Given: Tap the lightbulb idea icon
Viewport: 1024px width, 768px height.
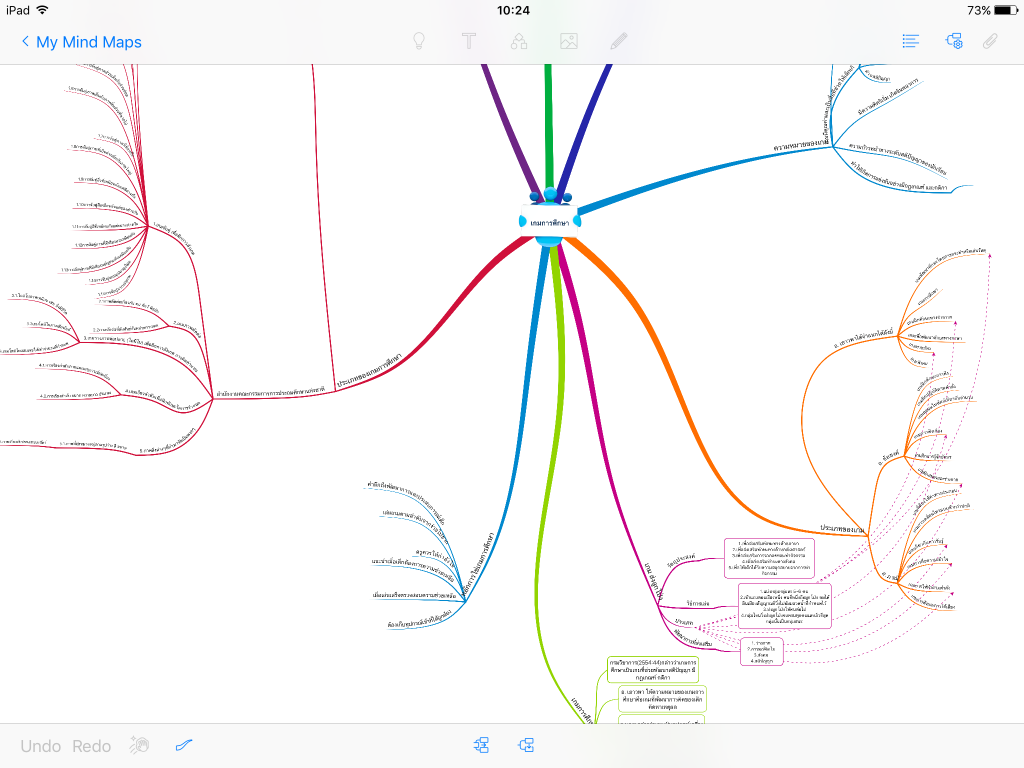Looking at the screenshot, I should pos(419,42).
